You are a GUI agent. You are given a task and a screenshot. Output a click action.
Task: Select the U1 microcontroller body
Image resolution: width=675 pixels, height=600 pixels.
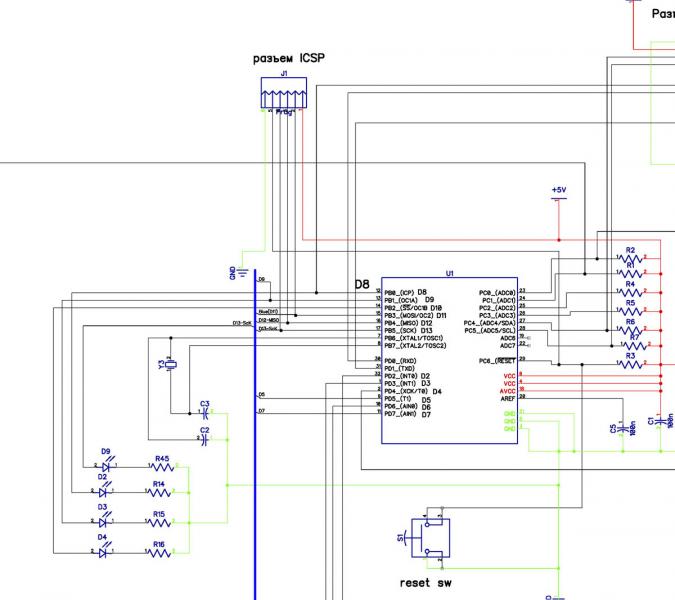(x=449, y=360)
